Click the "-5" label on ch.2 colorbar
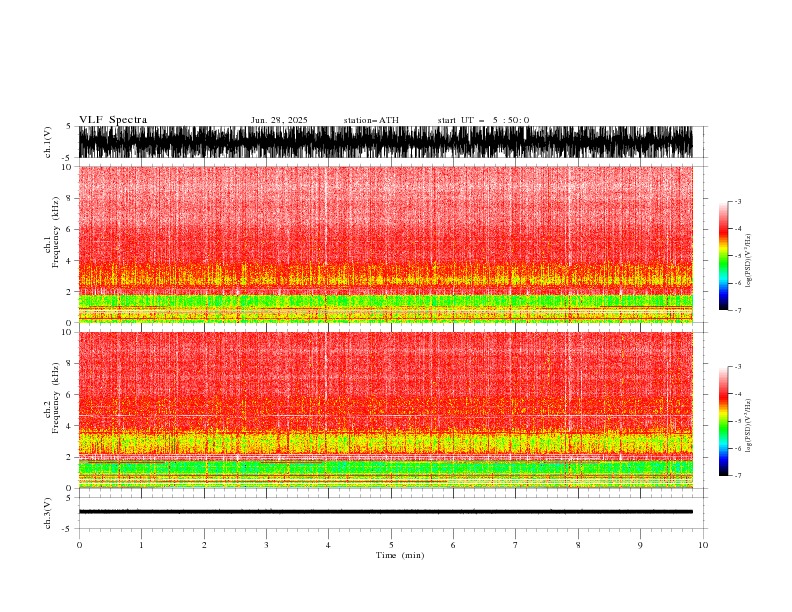This screenshot has height=612, width=792. (737, 421)
